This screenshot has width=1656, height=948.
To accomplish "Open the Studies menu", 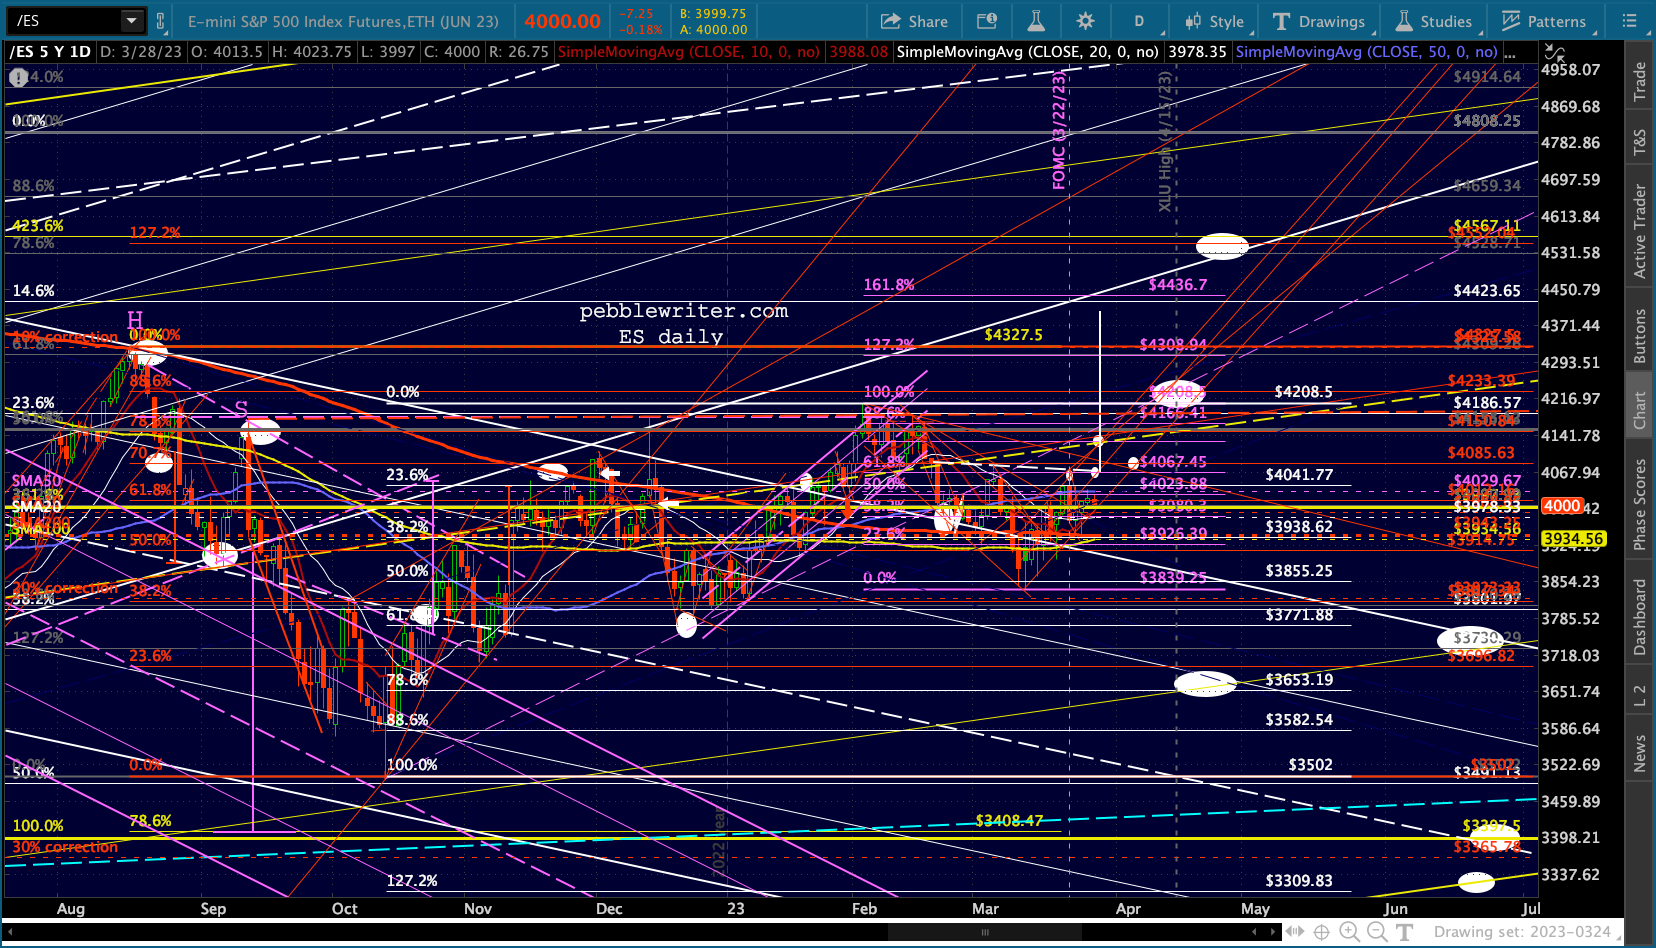I will (1434, 21).
